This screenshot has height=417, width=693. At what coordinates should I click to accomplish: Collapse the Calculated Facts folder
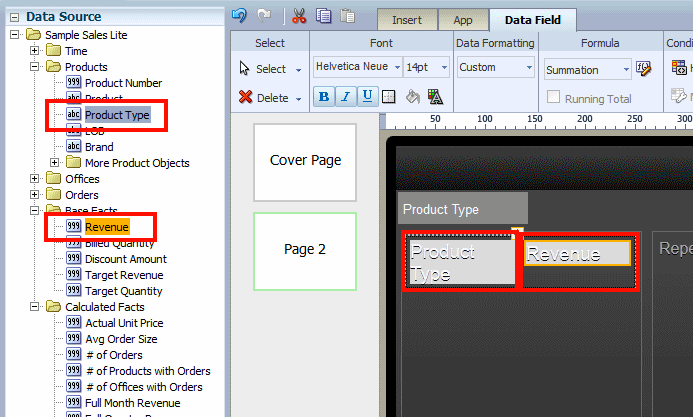[x=34, y=306]
